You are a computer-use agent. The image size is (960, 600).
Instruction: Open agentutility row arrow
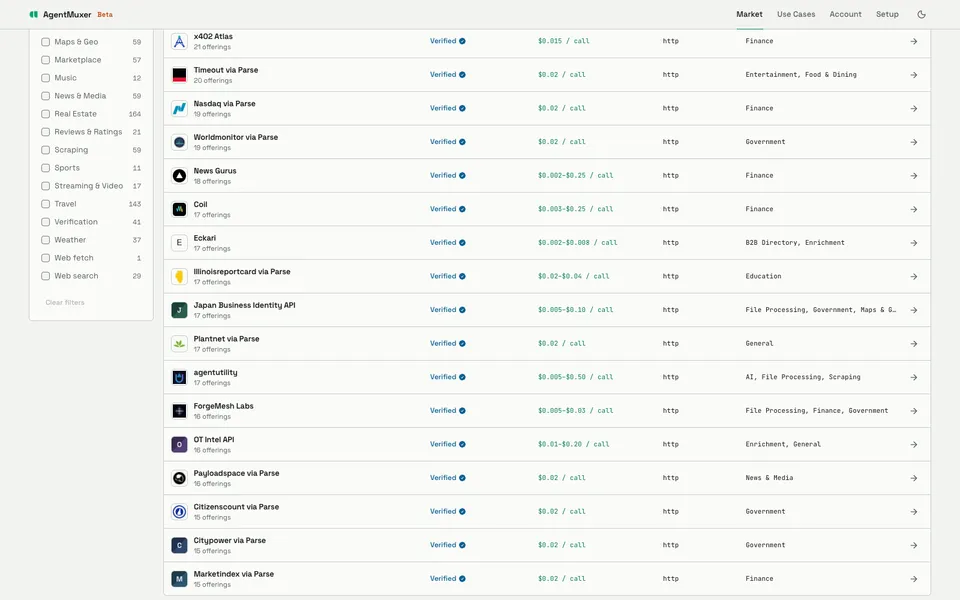[x=913, y=377]
